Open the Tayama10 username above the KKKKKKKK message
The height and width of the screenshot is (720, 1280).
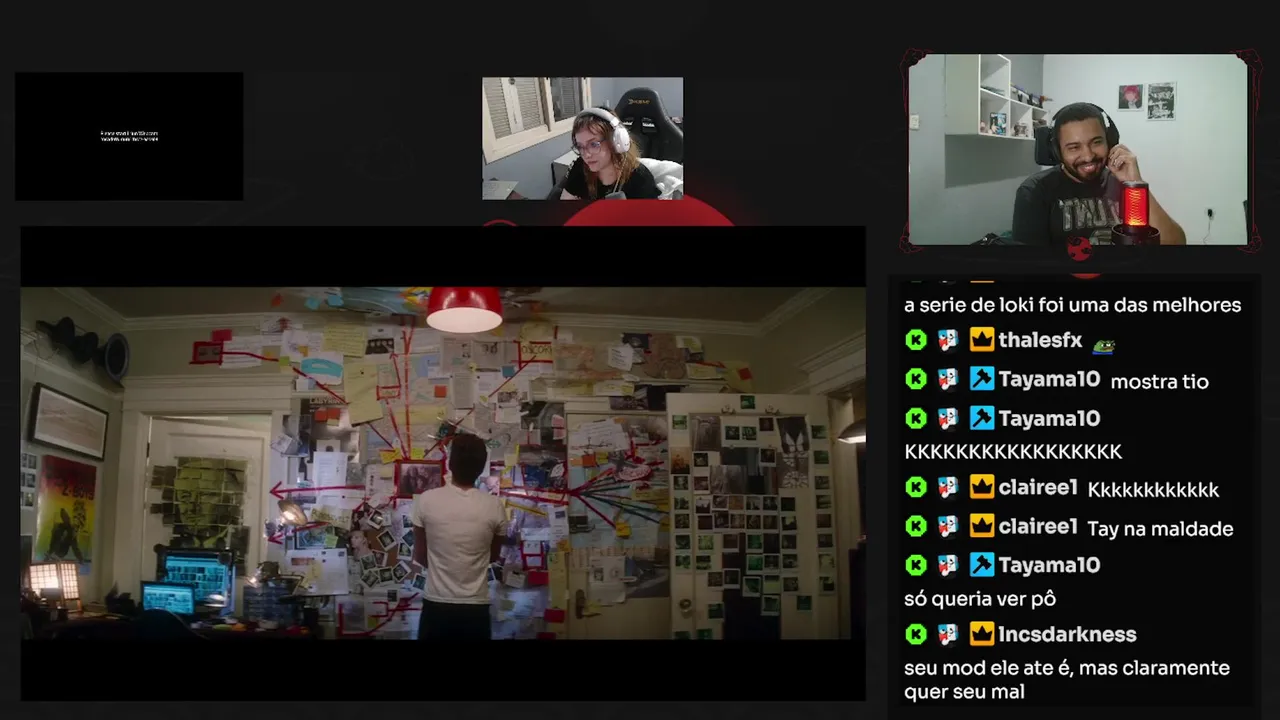[1049, 418]
